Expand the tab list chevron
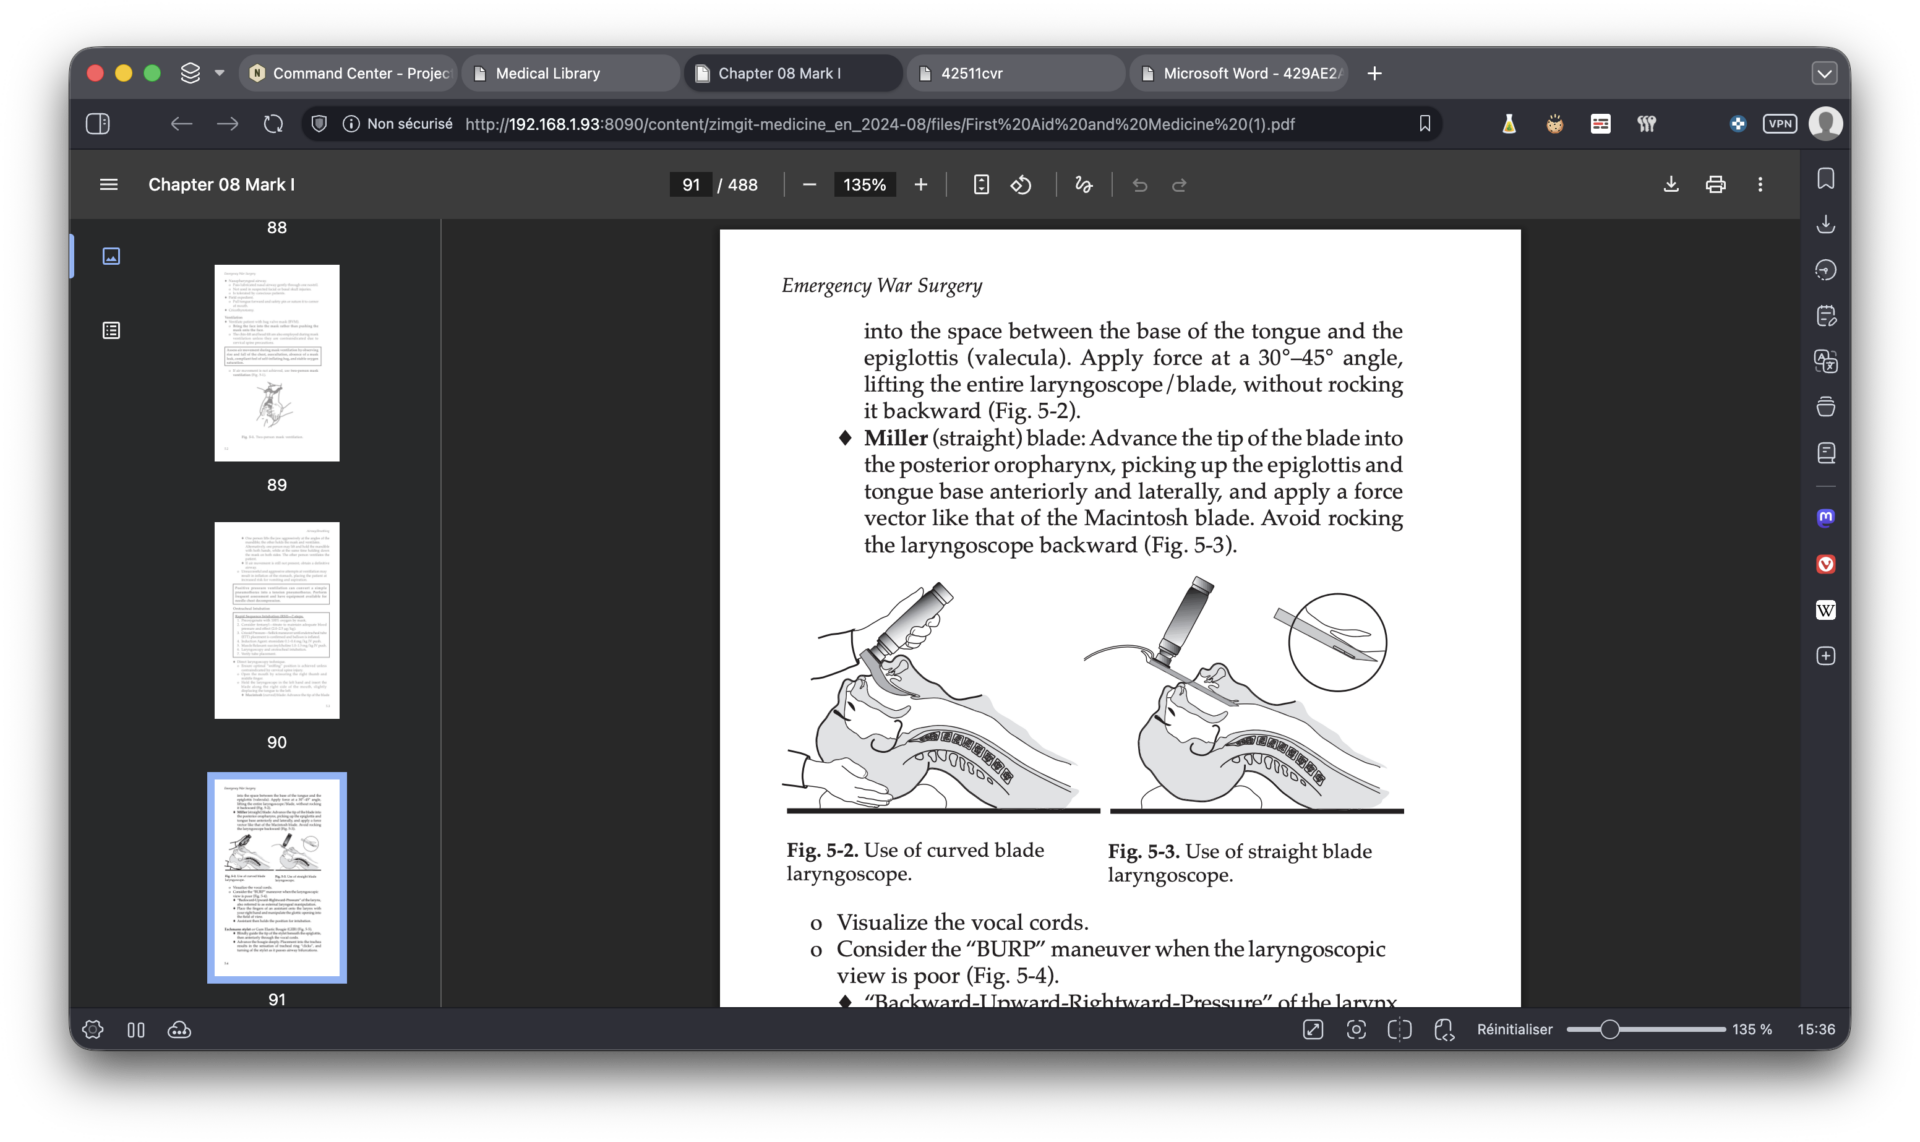Viewport: 1920px width, 1142px height. pyautogui.click(x=1824, y=73)
